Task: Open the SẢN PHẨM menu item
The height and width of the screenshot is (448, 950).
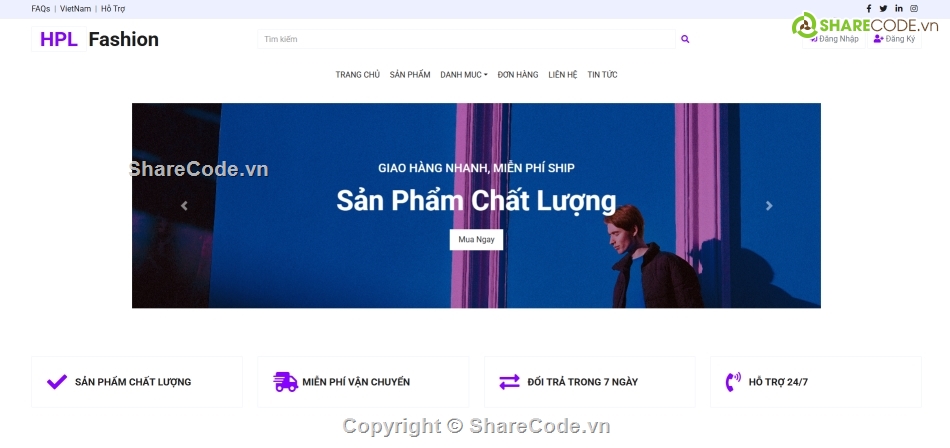Action: (410, 75)
